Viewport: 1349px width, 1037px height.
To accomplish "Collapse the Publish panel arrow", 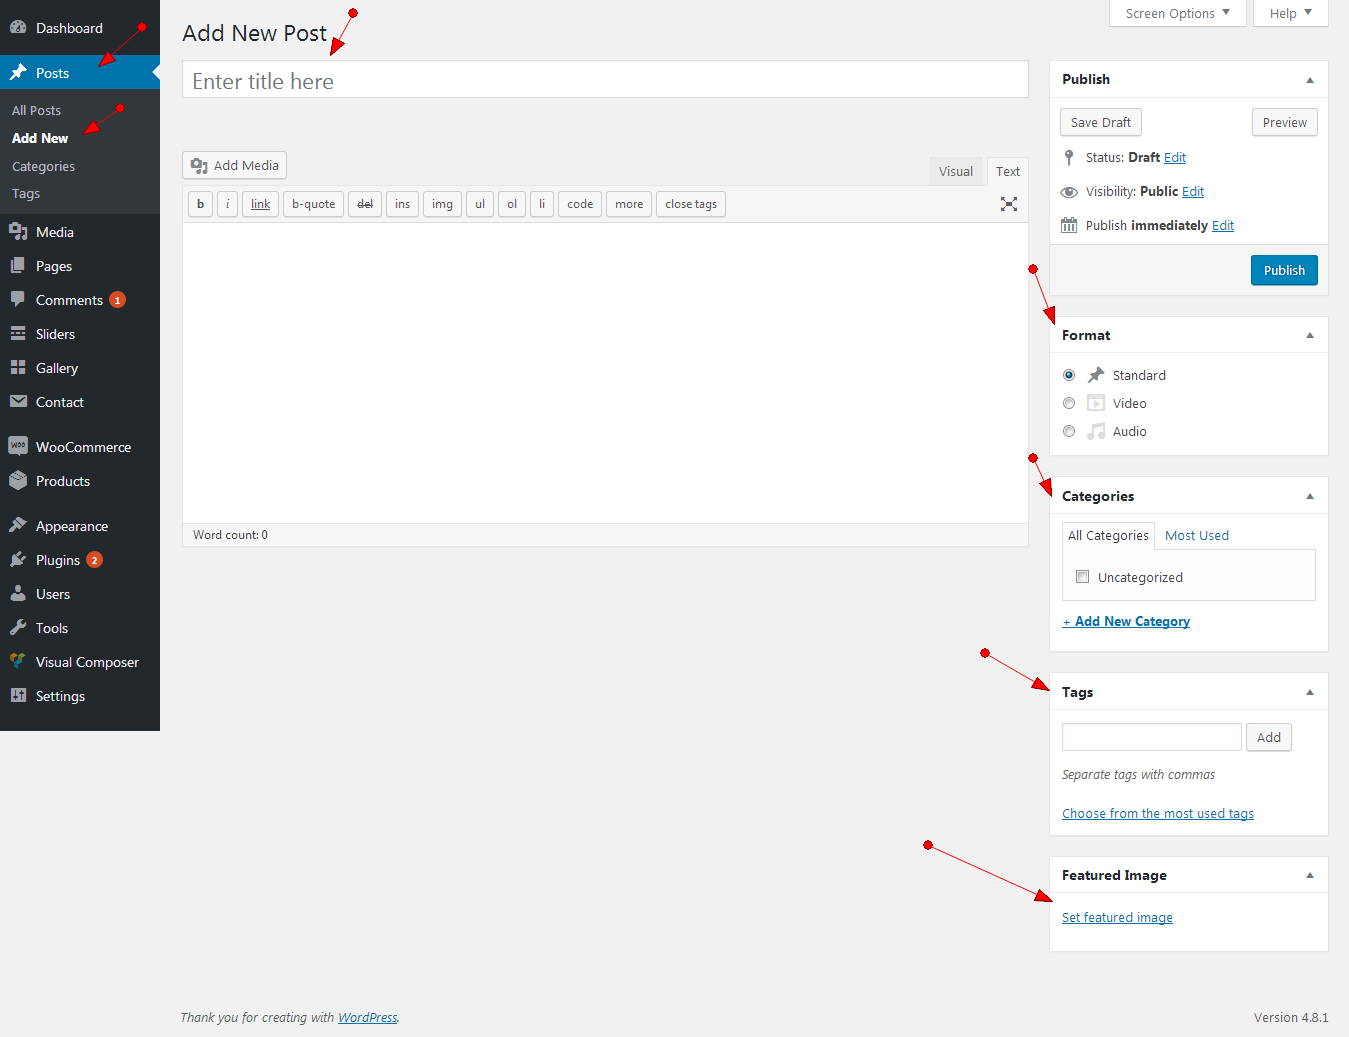I will (x=1310, y=80).
